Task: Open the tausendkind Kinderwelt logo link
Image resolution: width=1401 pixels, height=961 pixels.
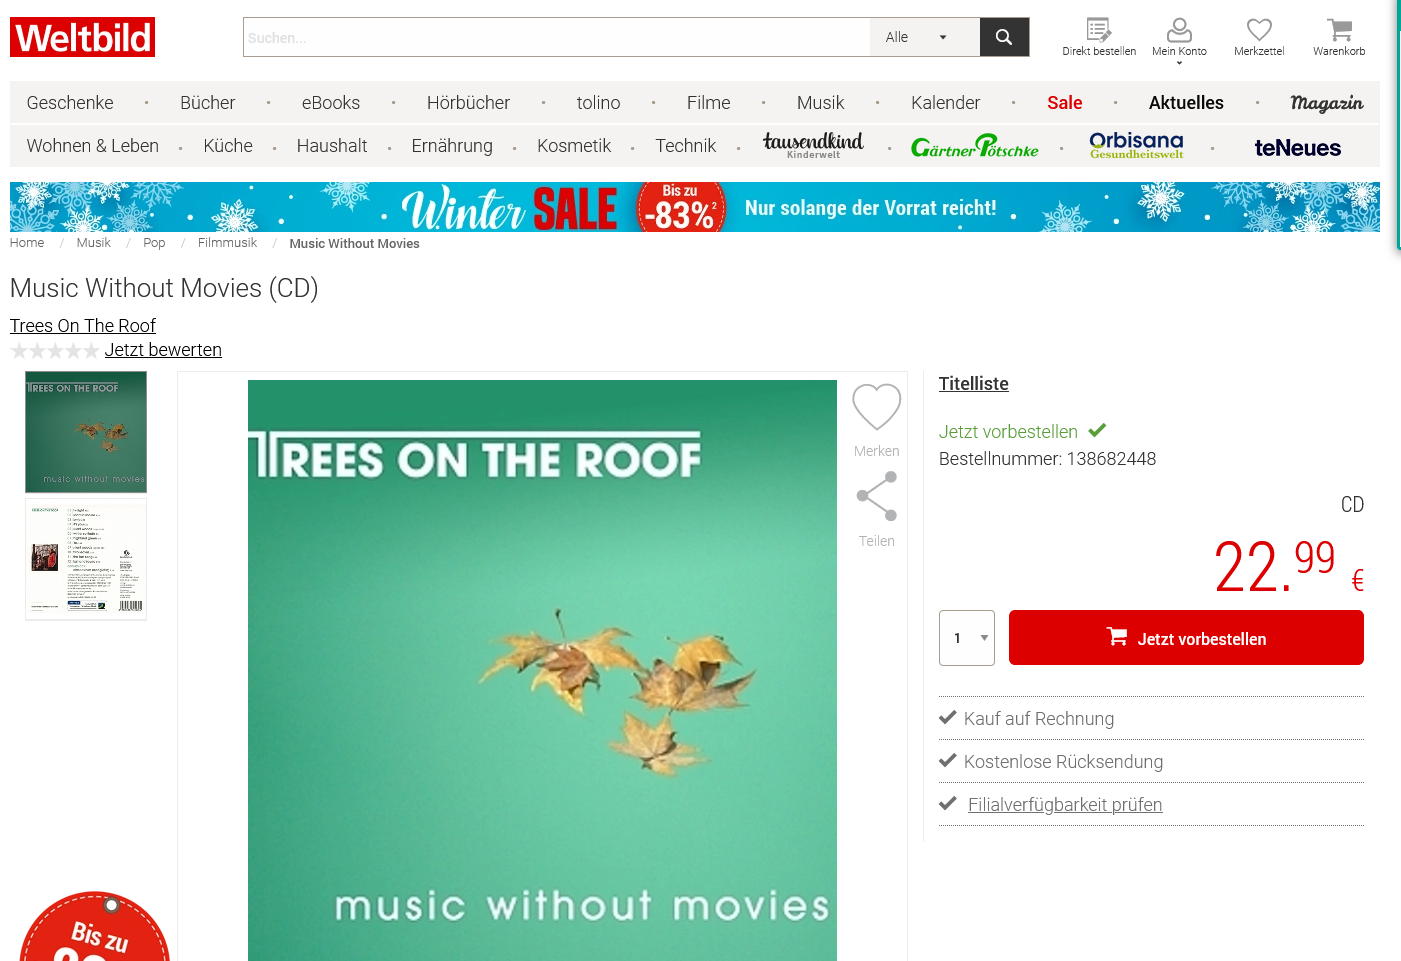Action: coord(813,146)
